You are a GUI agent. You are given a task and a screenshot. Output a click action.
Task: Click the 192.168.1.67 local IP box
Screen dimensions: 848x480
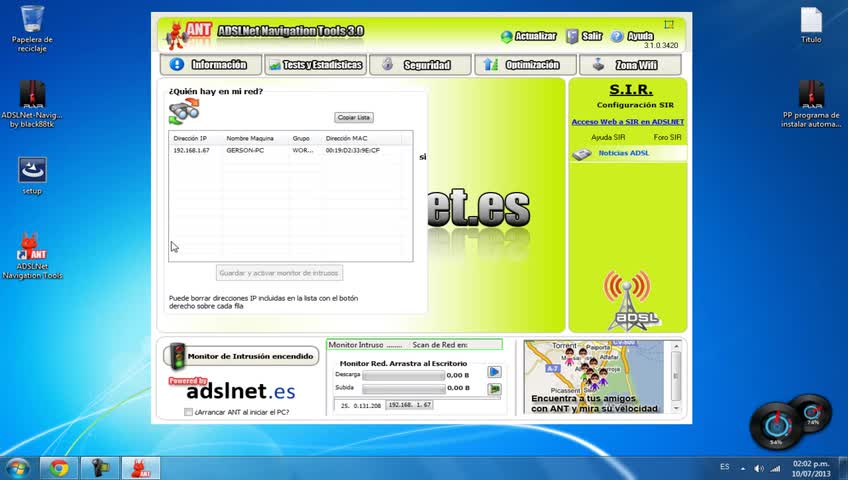[409, 405]
